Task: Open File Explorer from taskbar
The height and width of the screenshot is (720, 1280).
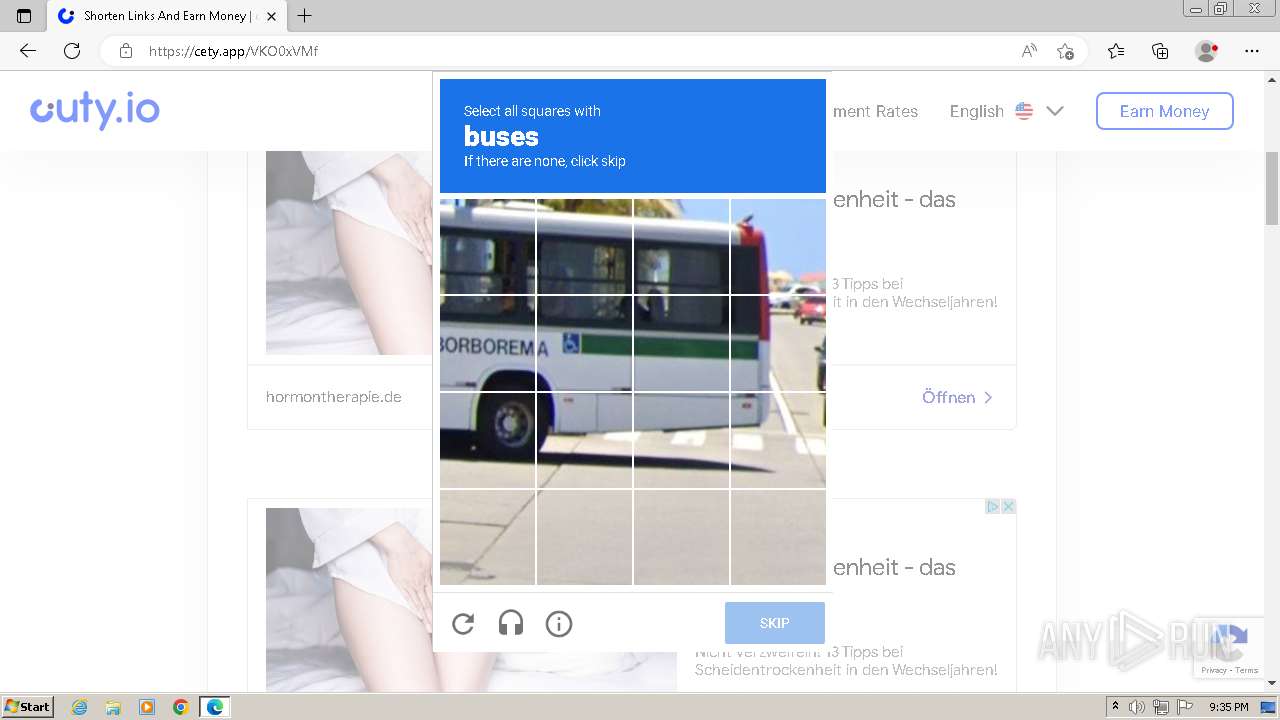Action: pyautogui.click(x=113, y=707)
